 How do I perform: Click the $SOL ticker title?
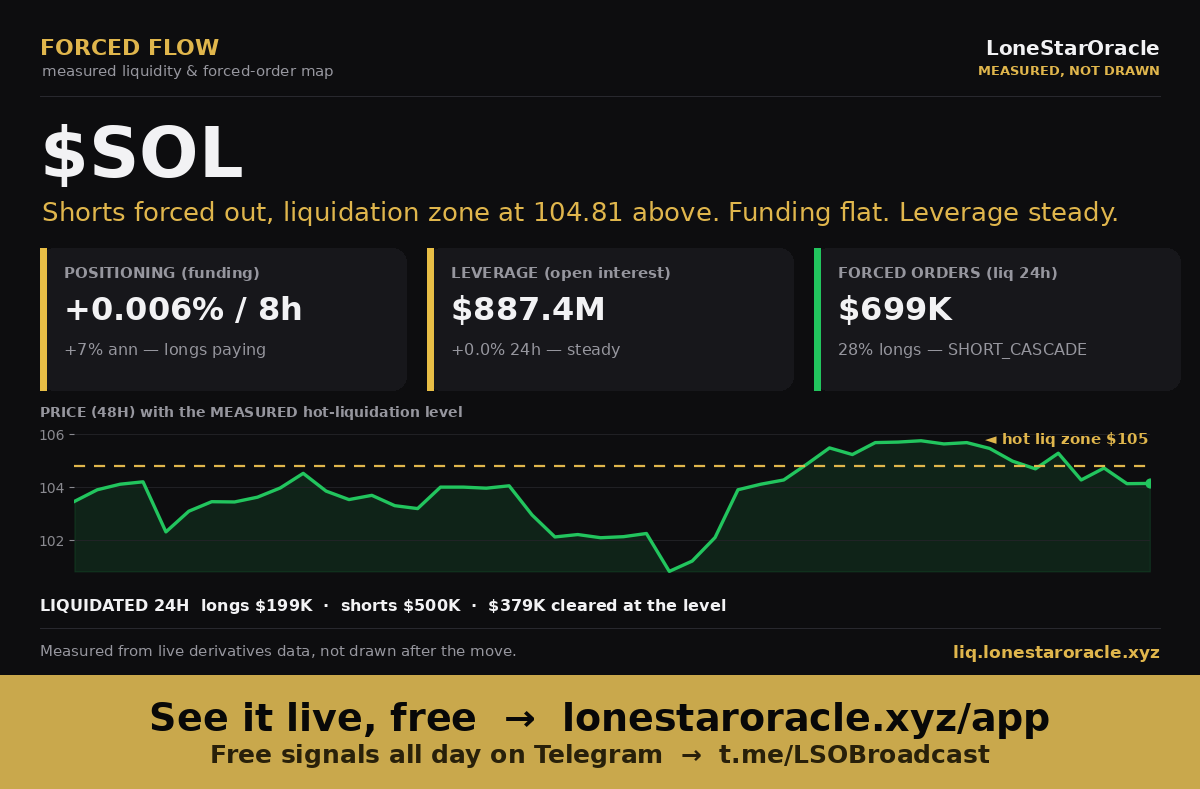141,155
